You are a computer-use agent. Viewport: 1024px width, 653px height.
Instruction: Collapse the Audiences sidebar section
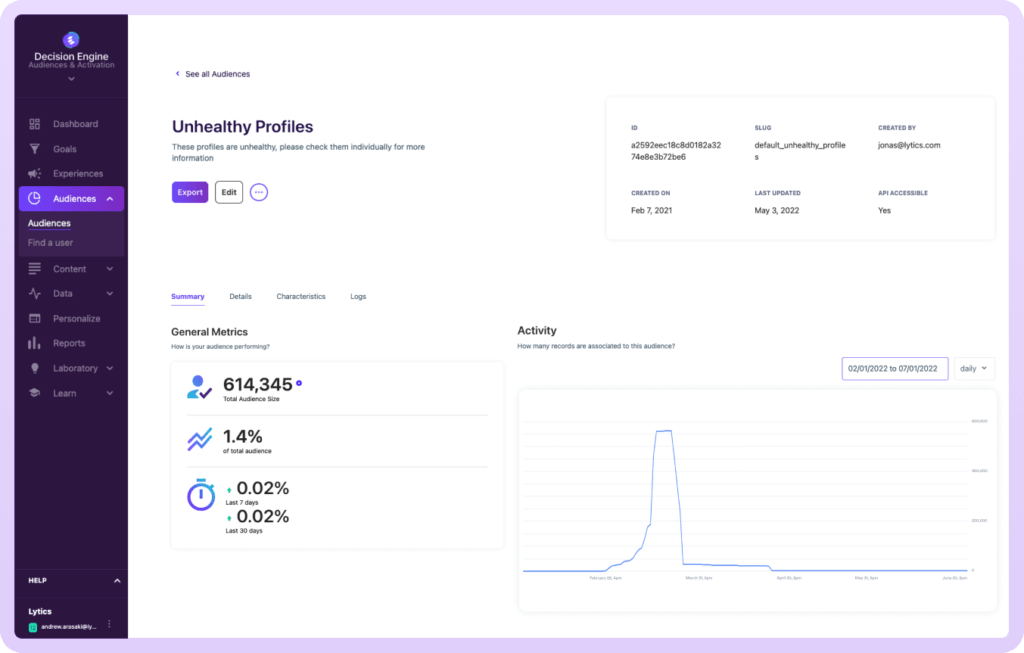109,199
